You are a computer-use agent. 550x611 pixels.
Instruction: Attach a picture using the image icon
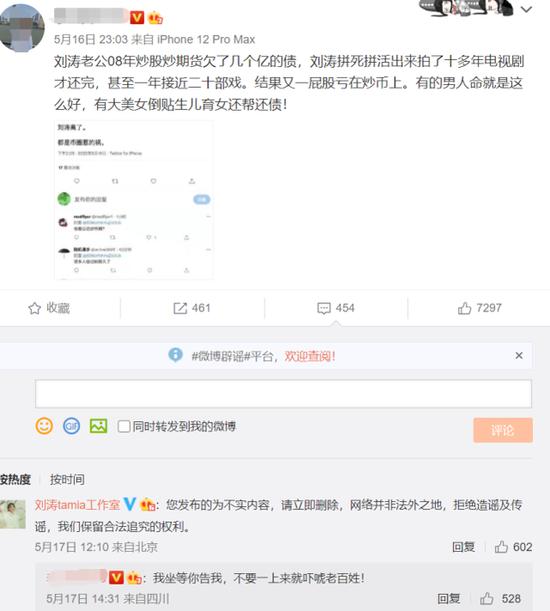(x=99, y=426)
